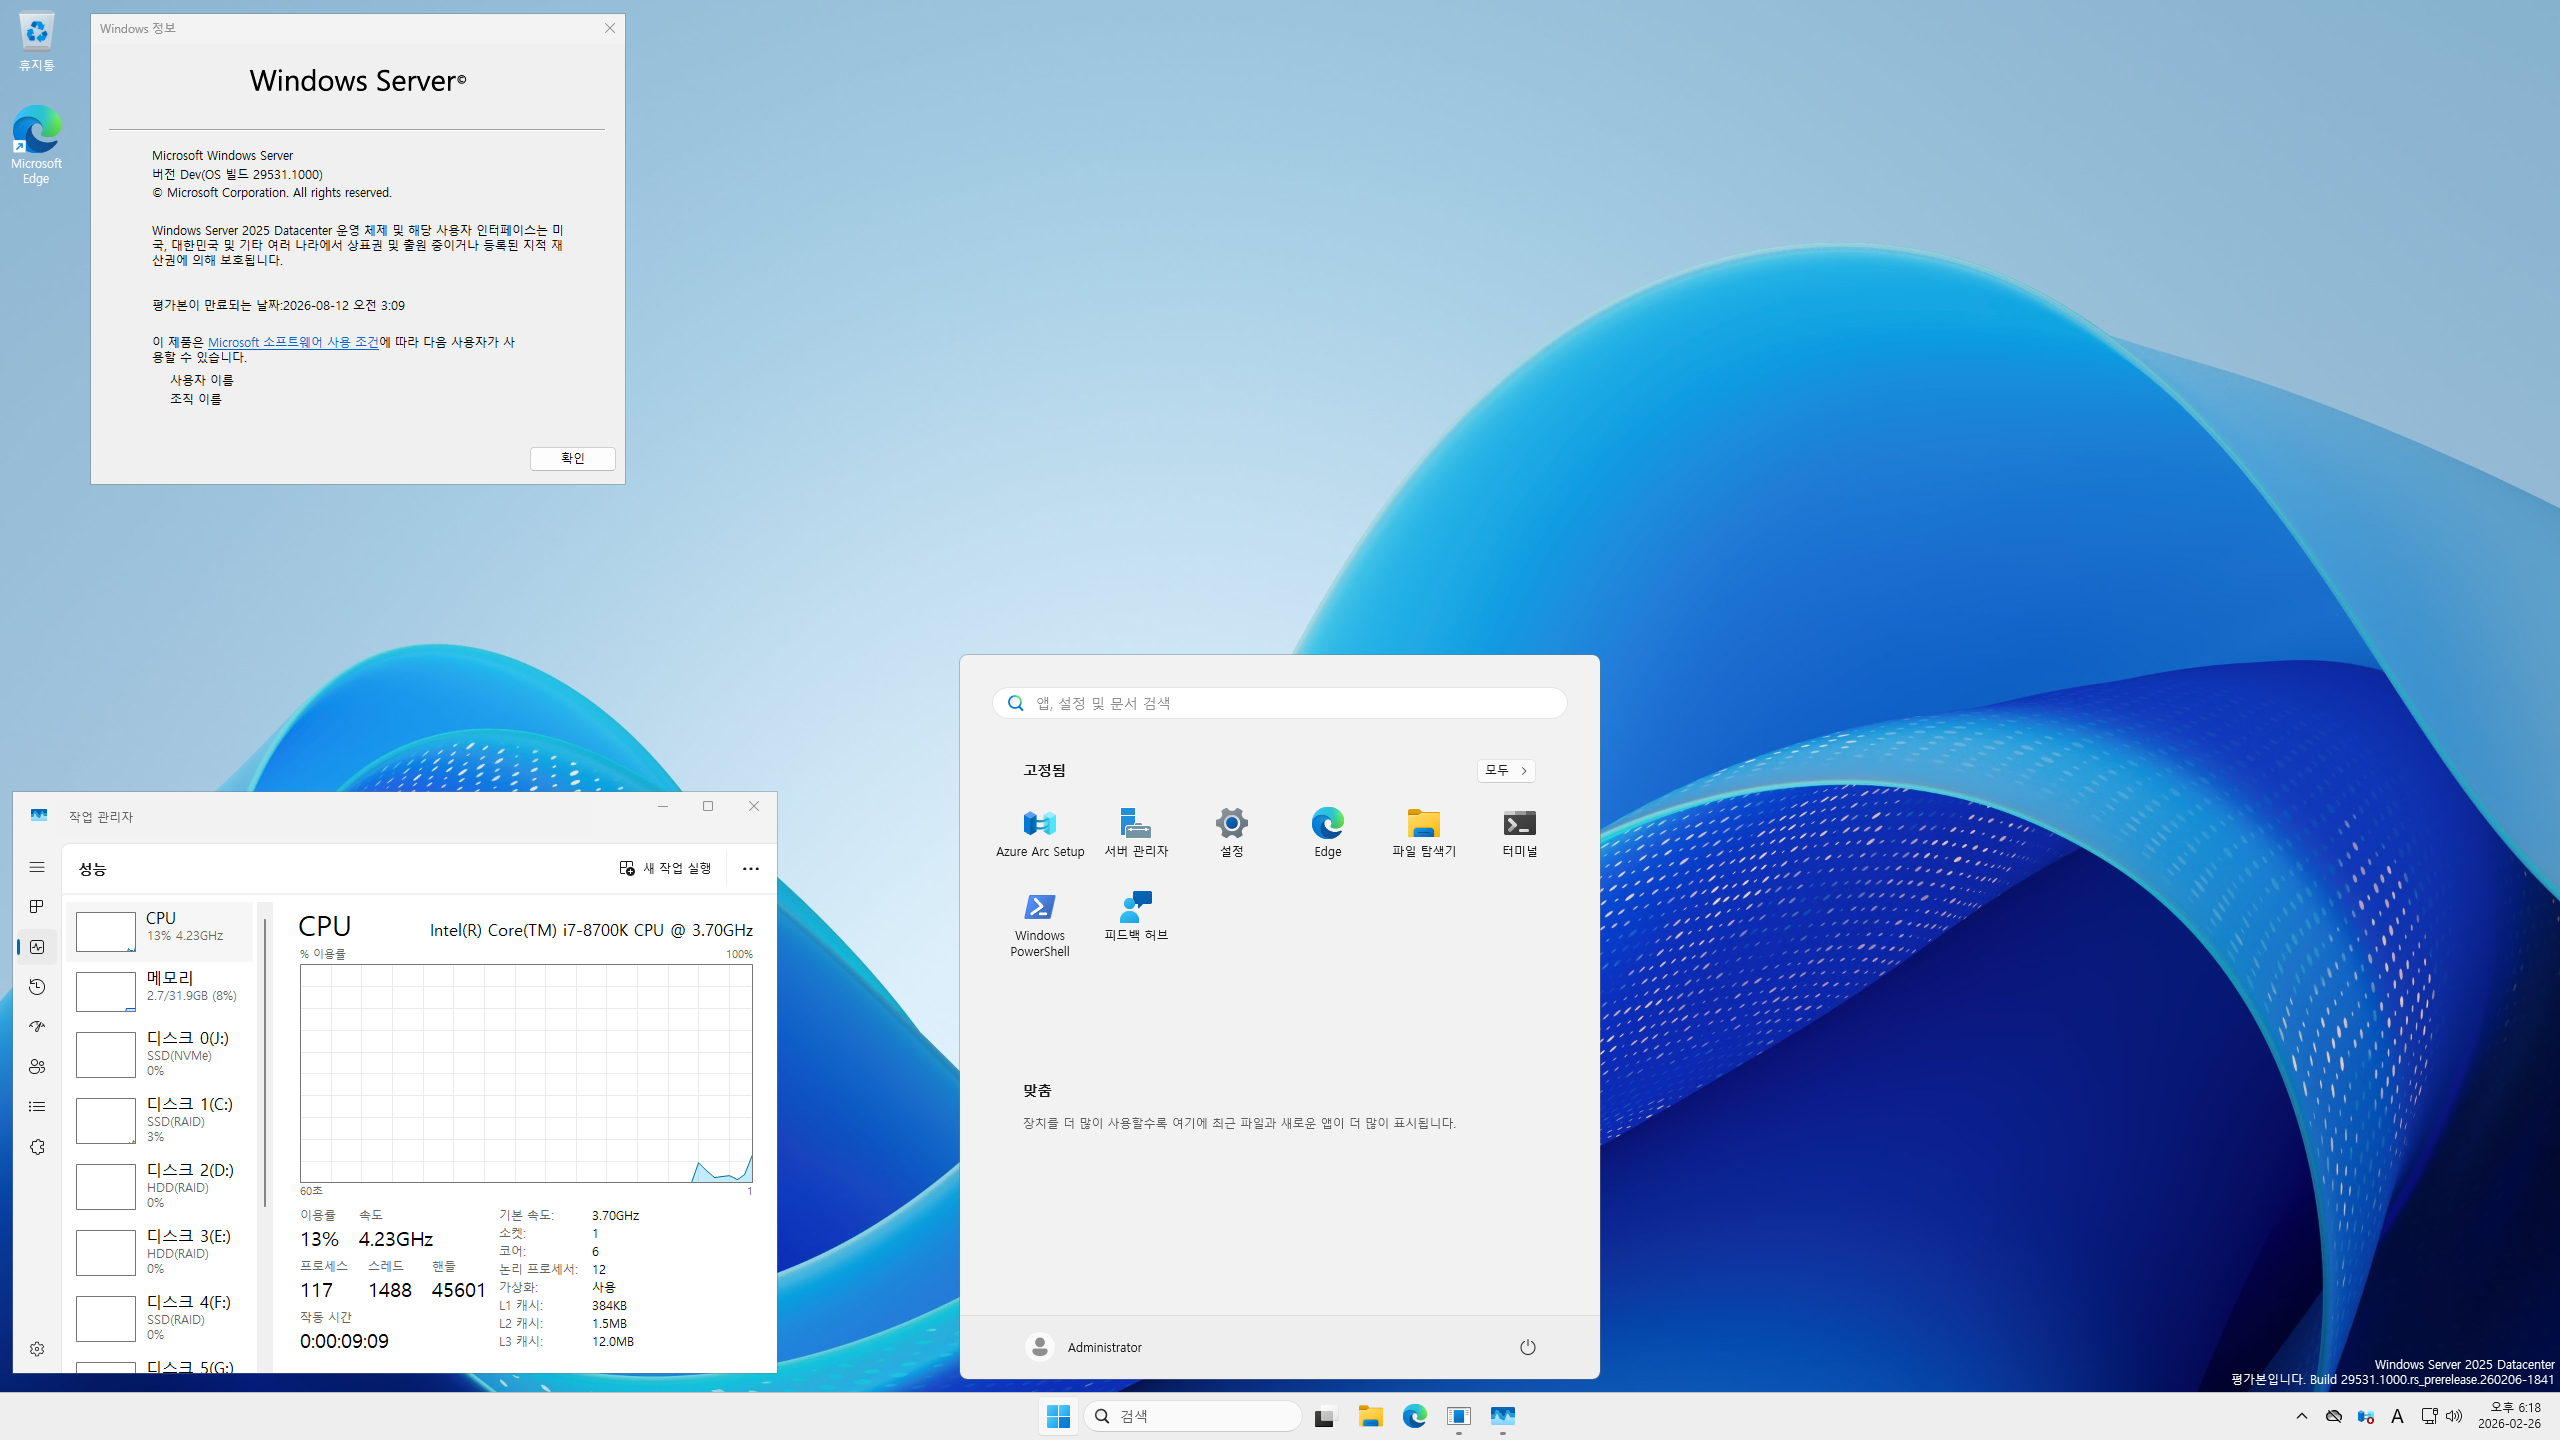
Task: Click the Start menu search field
Action: [x=1280, y=703]
